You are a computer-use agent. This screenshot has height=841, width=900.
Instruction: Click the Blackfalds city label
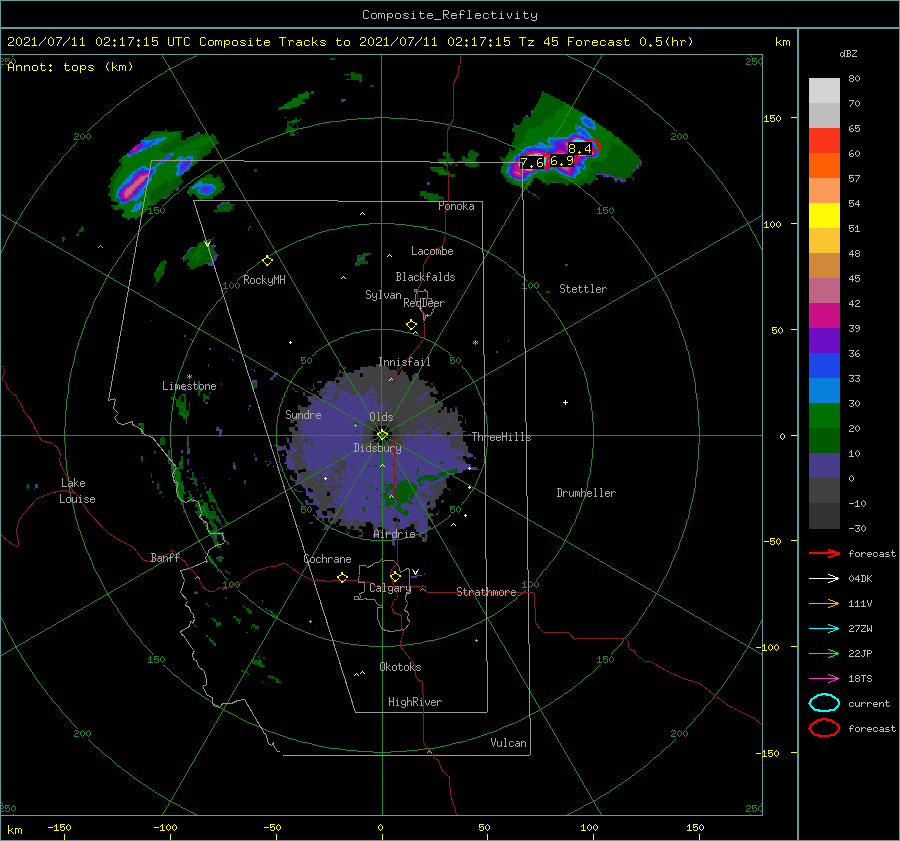[x=425, y=277]
